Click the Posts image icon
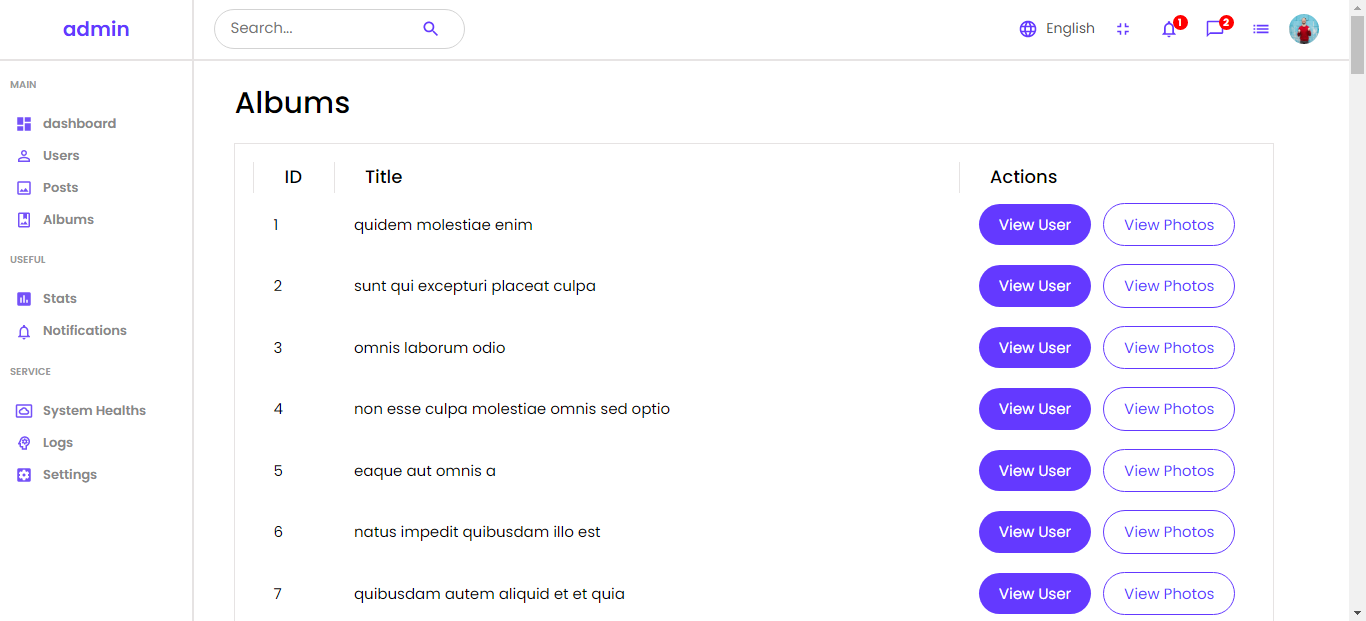1366x621 pixels. click(x=24, y=188)
